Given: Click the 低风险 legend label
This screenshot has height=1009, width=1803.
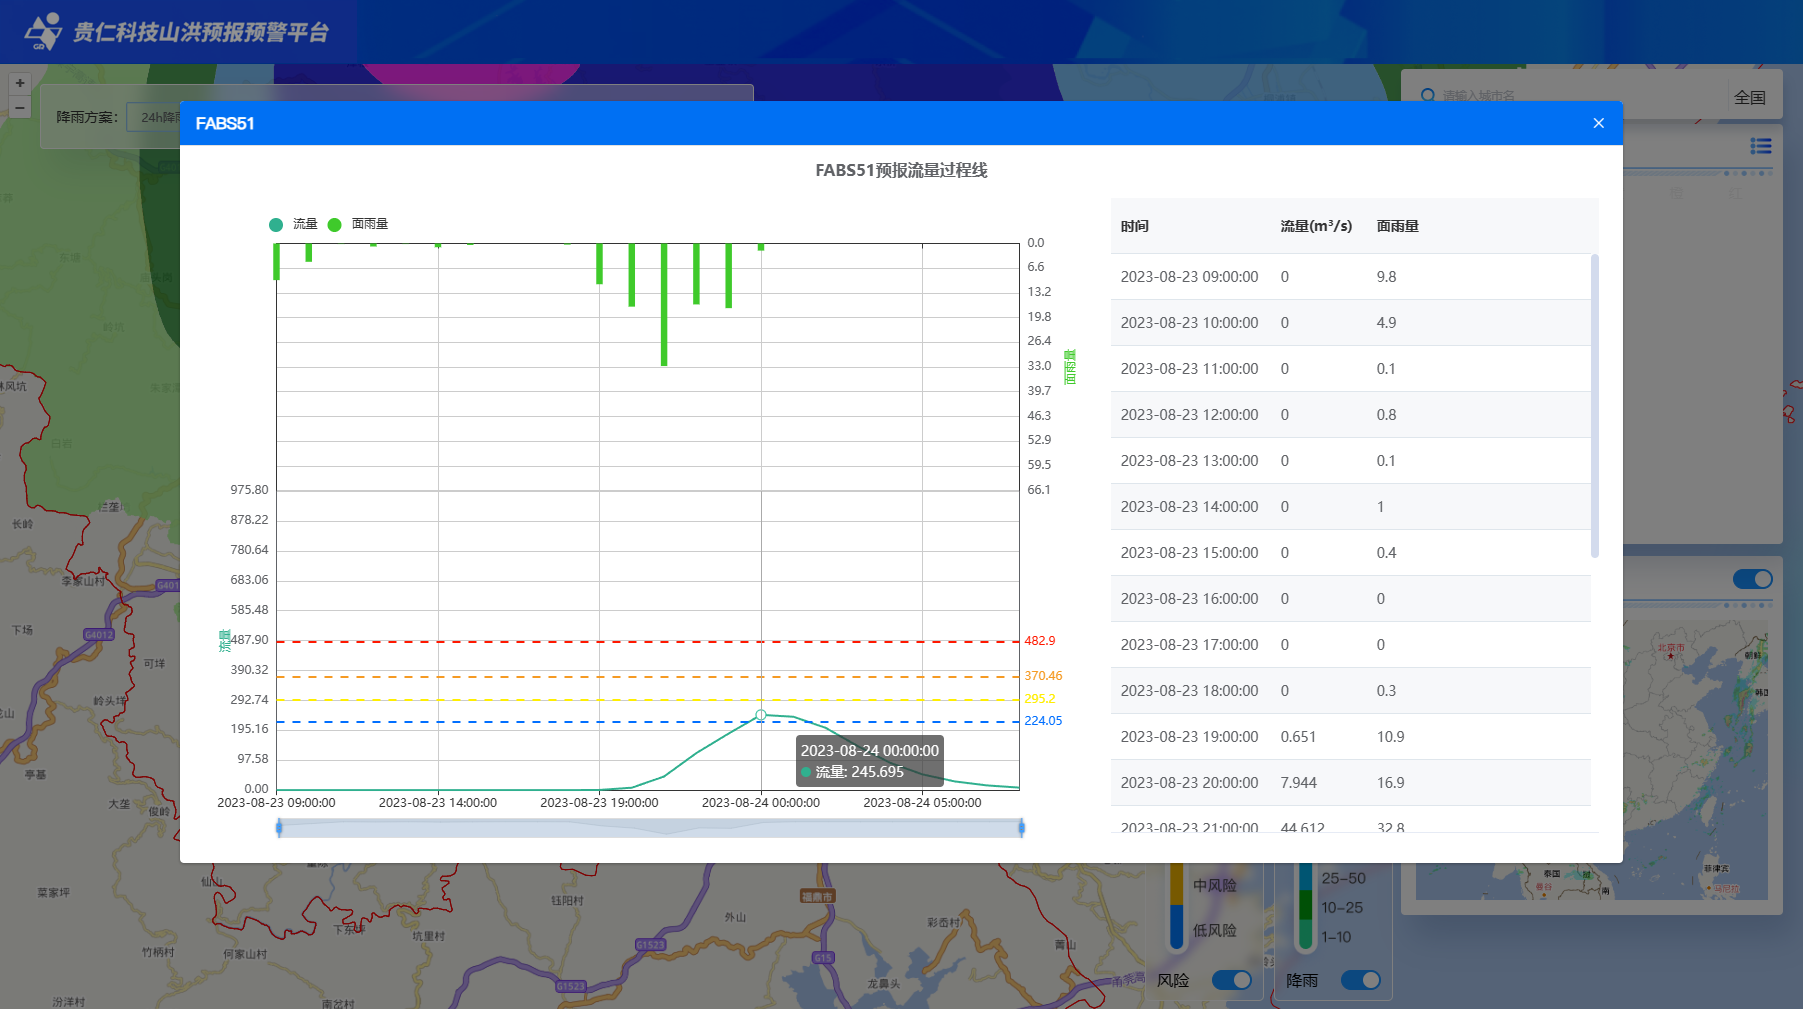Looking at the screenshot, I should click(x=1214, y=930).
